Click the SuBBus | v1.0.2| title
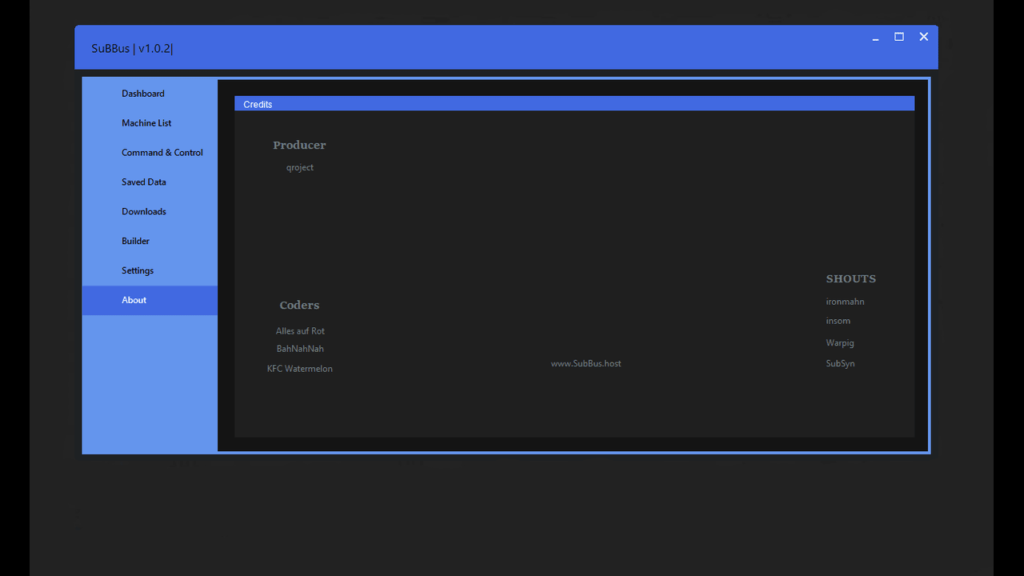 (x=132, y=48)
